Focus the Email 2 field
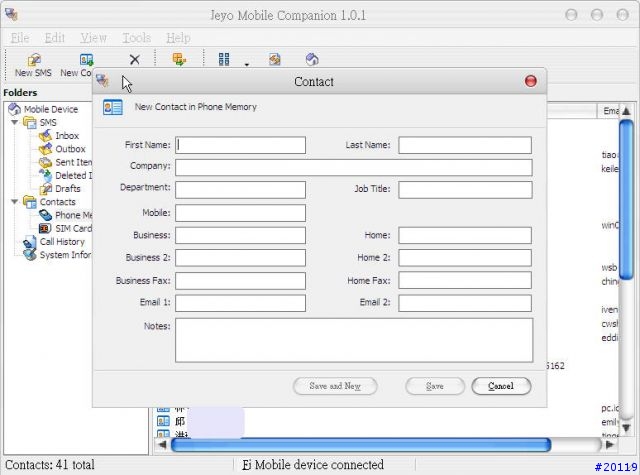This screenshot has width=640, height=475. (465, 303)
